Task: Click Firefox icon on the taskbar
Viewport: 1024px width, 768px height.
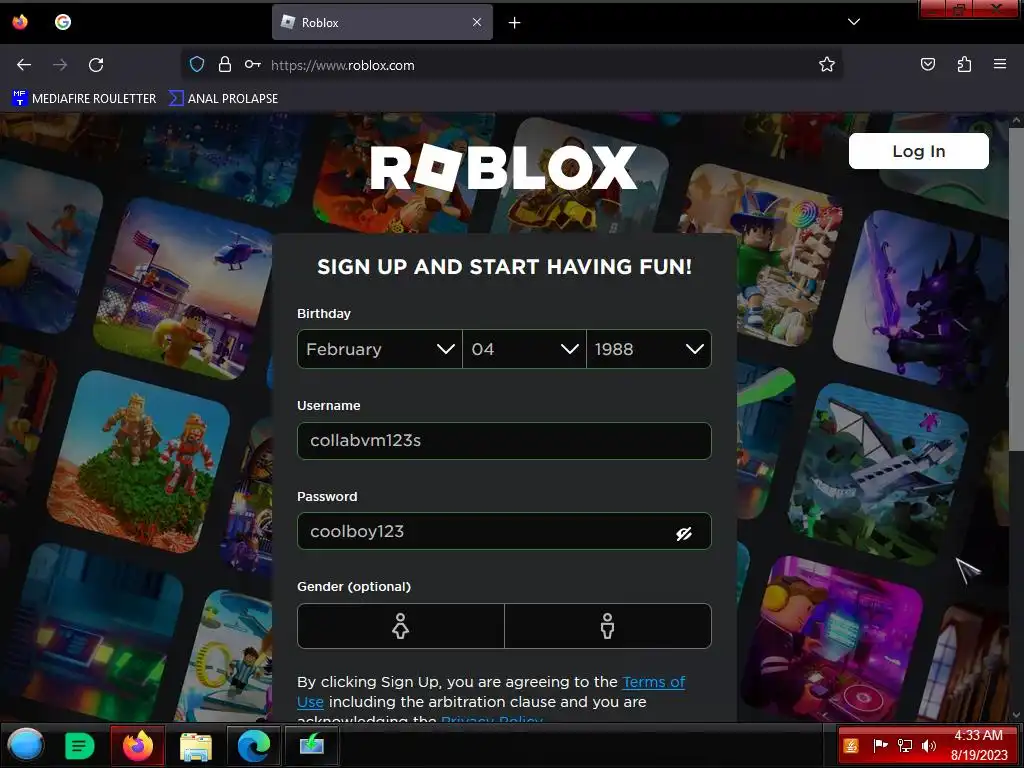Action: click(138, 746)
